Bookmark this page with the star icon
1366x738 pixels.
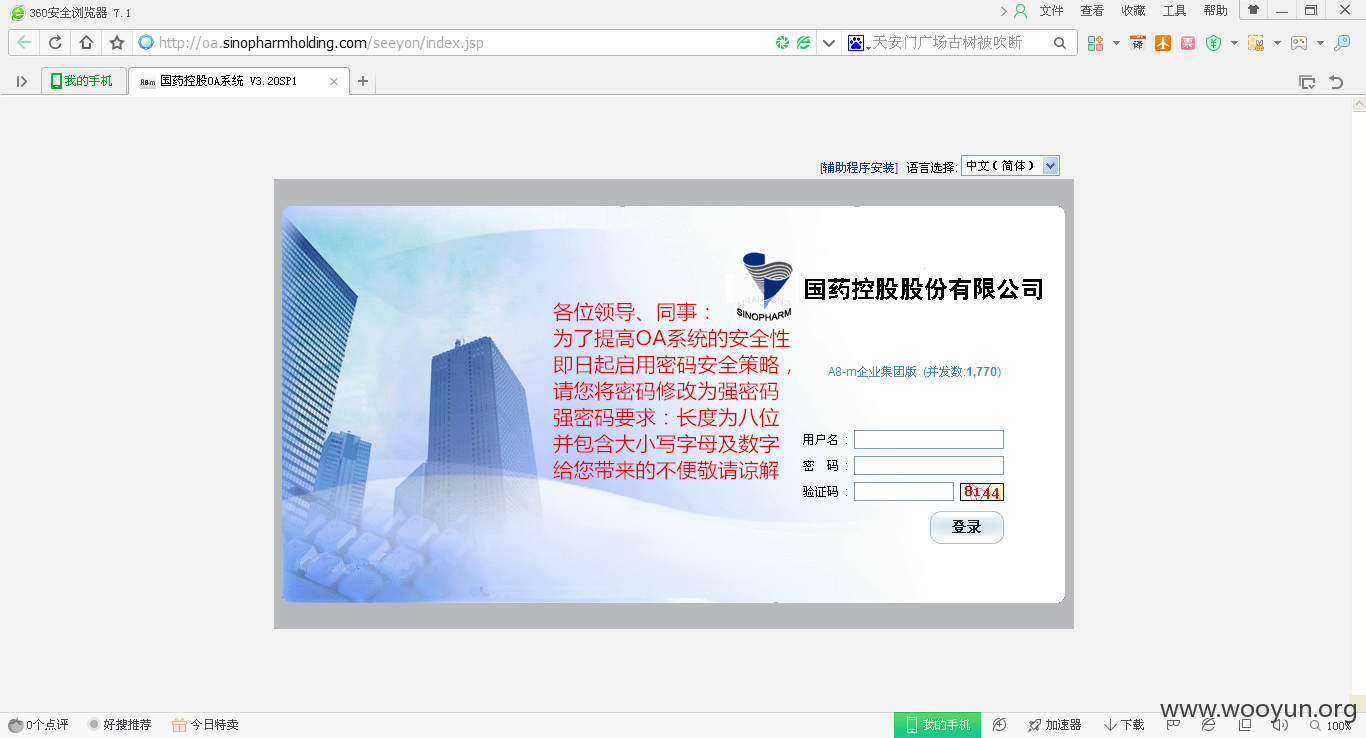[117, 43]
